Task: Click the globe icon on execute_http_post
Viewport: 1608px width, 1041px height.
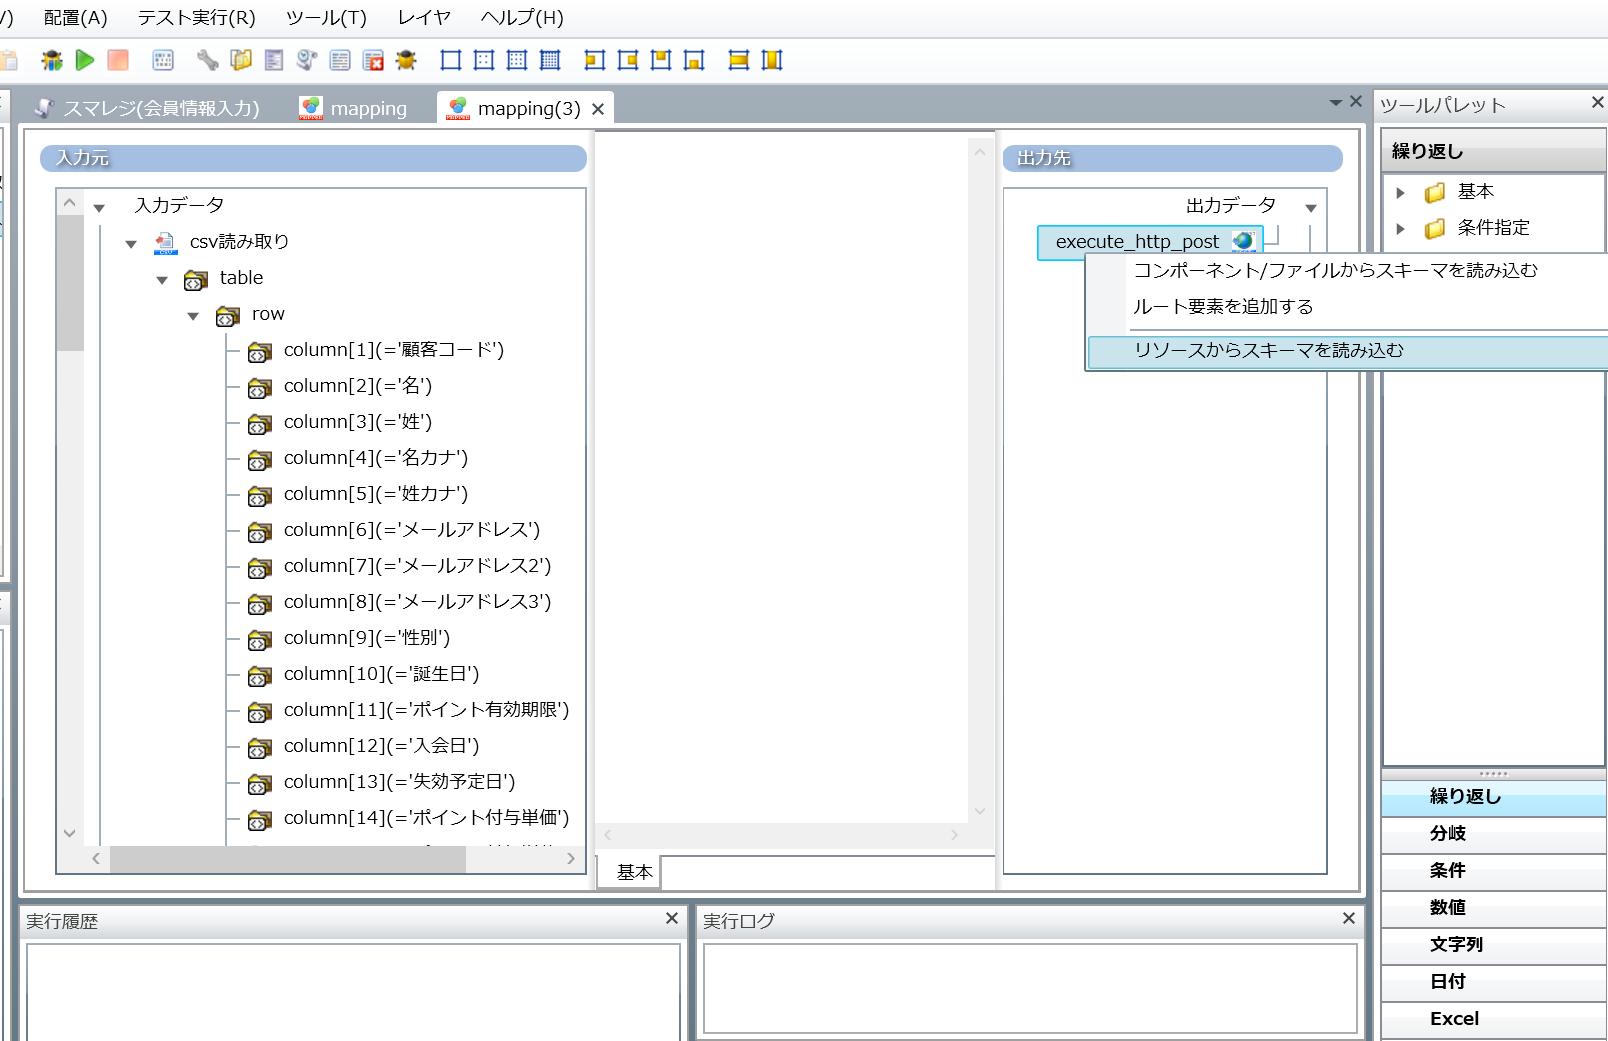Action: tap(1243, 241)
